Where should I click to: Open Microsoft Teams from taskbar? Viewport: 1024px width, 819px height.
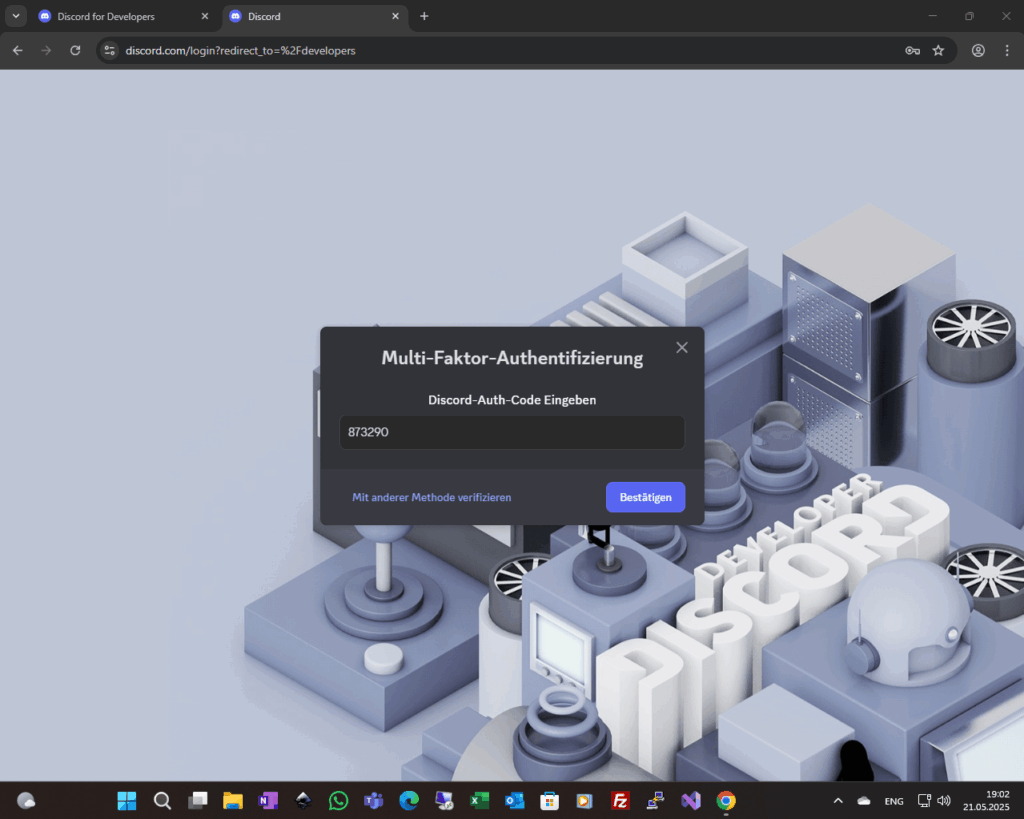pos(374,801)
